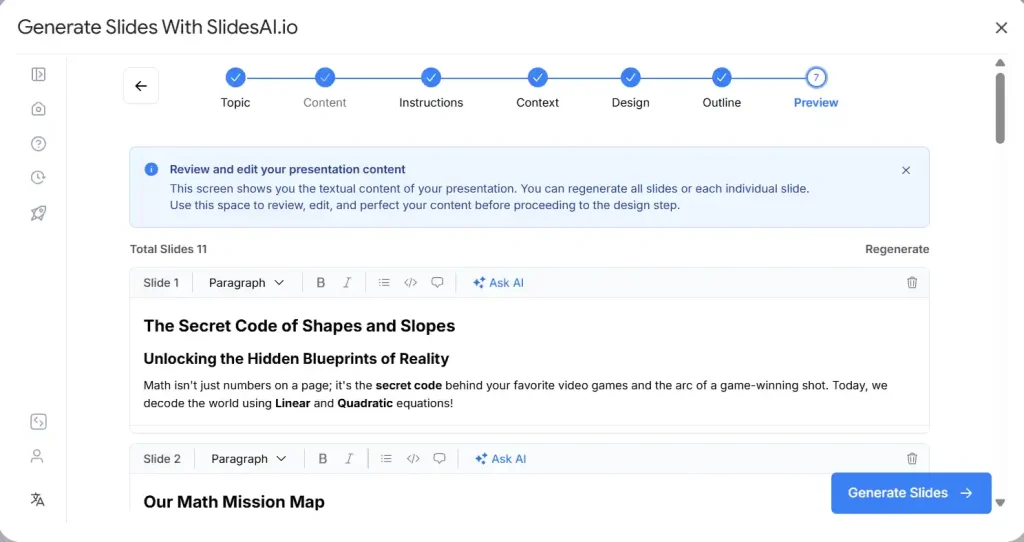The height and width of the screenshot is (542, 1024).
Task: Go to the Content step
Action: point(325,88)
